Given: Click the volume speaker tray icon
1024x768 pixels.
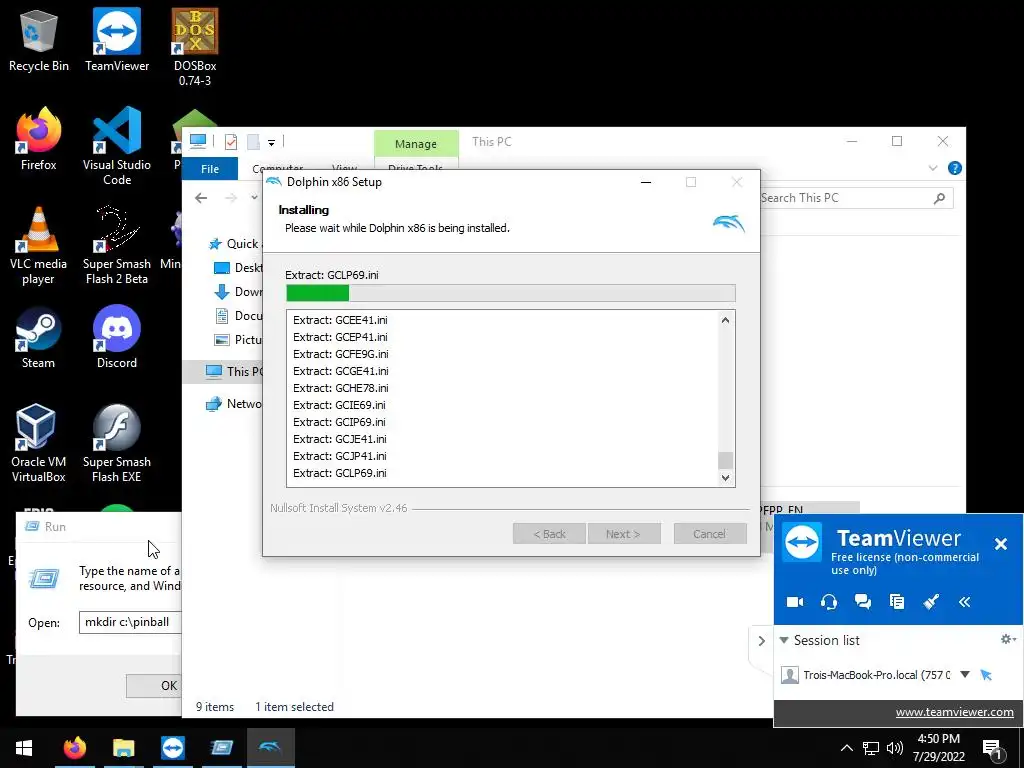Looking at the screenshot, I should [895, 748].
